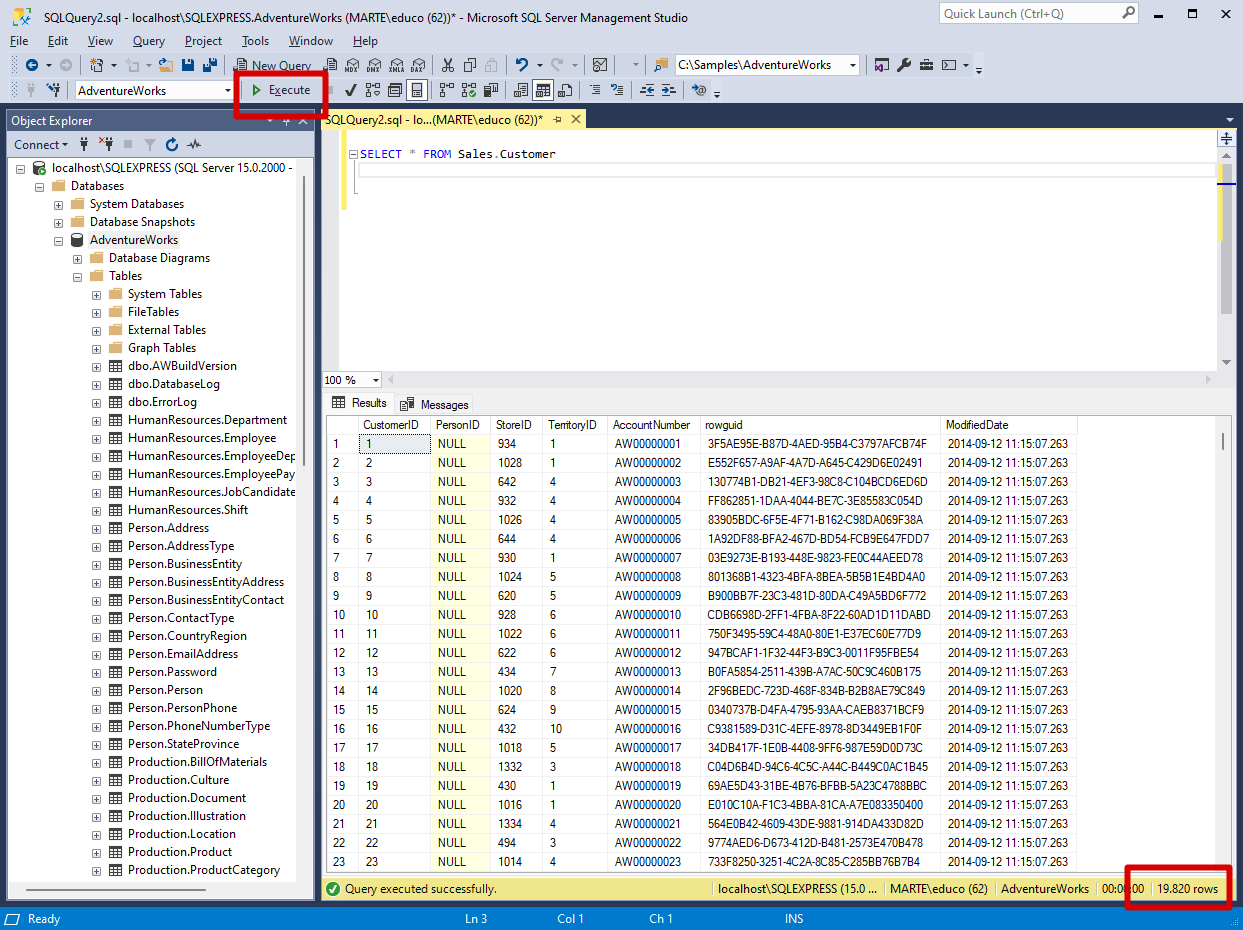Collapse the AdventureWorks database node
This screenshot has width=1243, height=930.
(59, 240)
